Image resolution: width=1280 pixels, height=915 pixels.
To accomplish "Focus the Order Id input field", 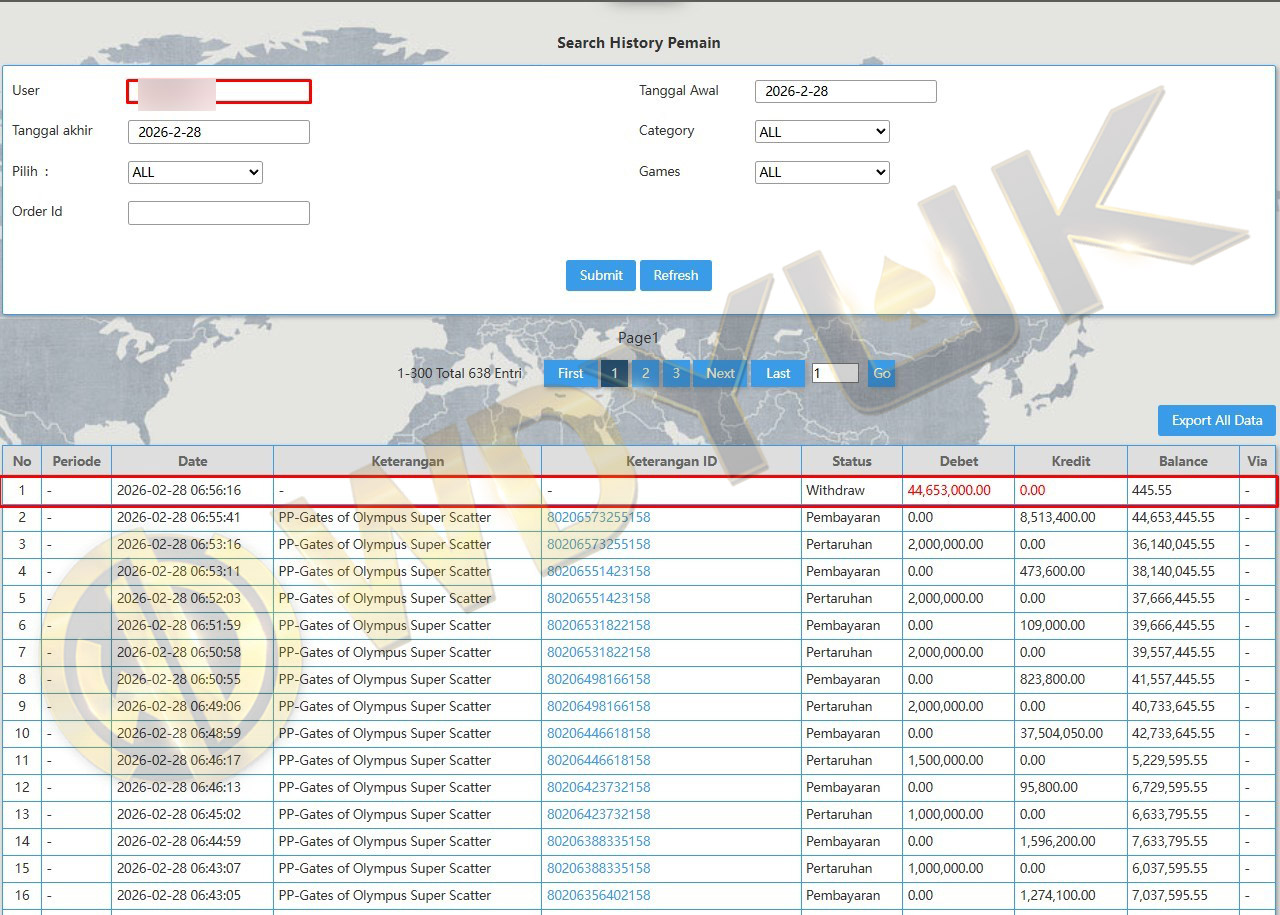I will click(x=218, y=213).
